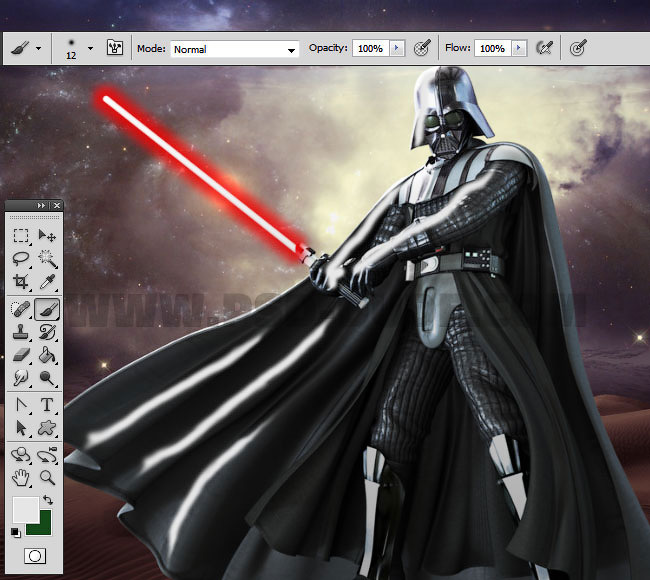The image size is (650, 580).
Task: Select the Spot Healing Brush tool
Action: pos(20,309)
